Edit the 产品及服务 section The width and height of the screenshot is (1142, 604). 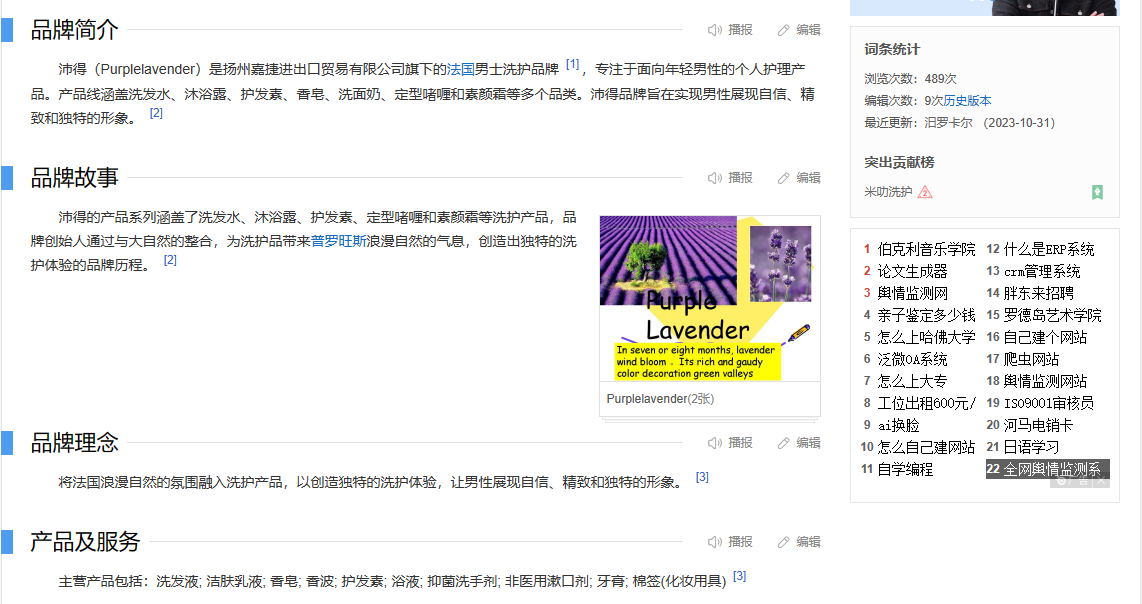[x=799, y=542]
